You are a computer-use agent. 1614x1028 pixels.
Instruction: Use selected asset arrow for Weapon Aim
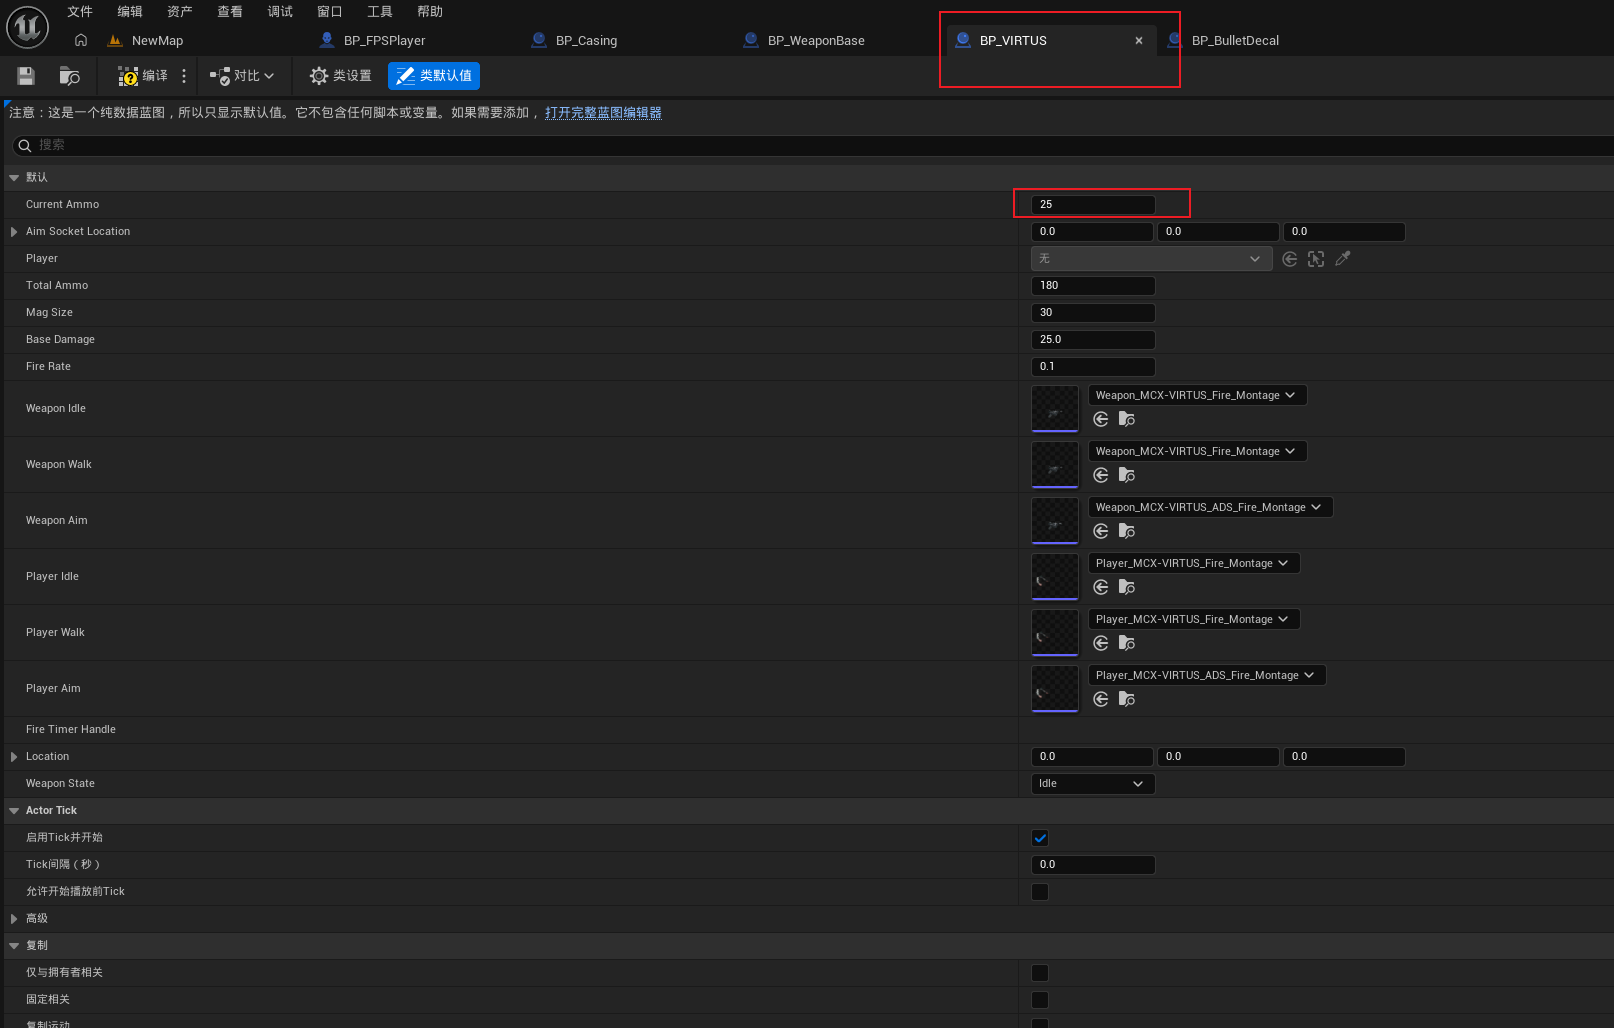point(1101,531)
